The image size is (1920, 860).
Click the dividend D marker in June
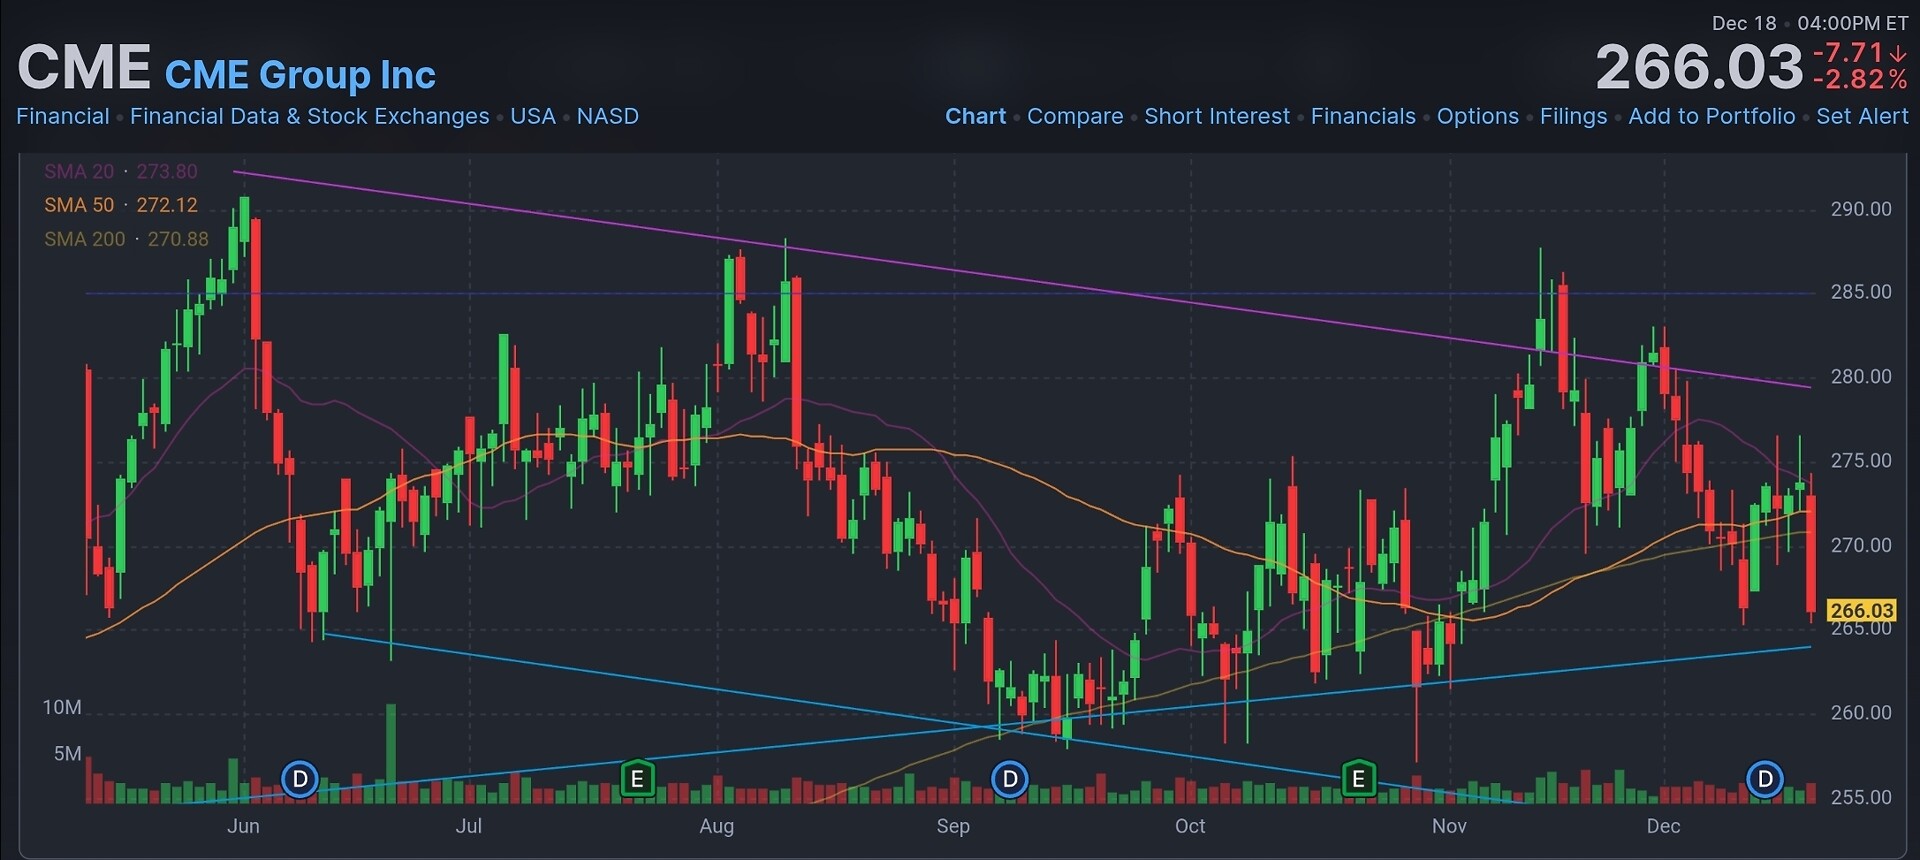[x=300, y=778]
